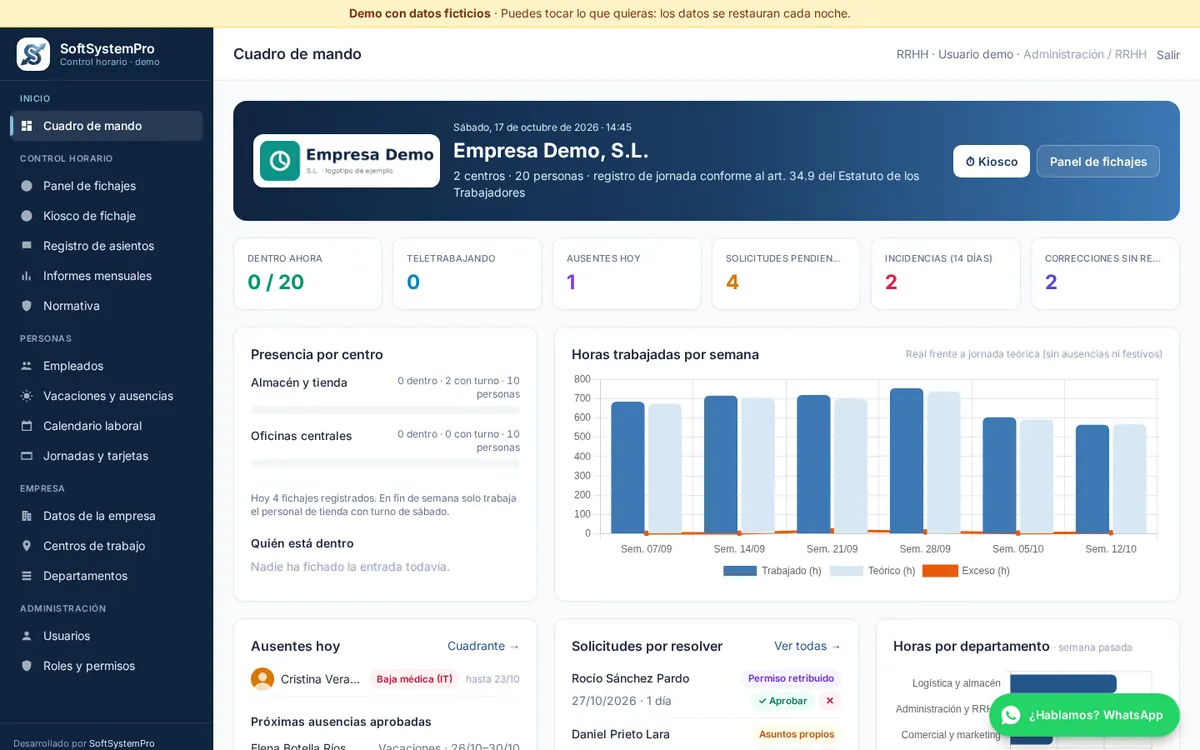Viewport: 1200px width, 750px height.
Task: Toggle Exceso (h) legend swatch
Action: click(x=940, y=571)
